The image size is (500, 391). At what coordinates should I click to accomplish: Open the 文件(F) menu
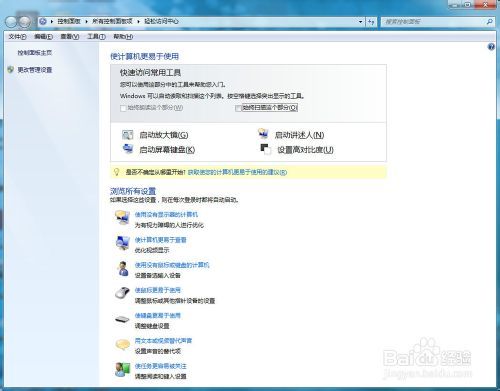[x=17, y=37]
